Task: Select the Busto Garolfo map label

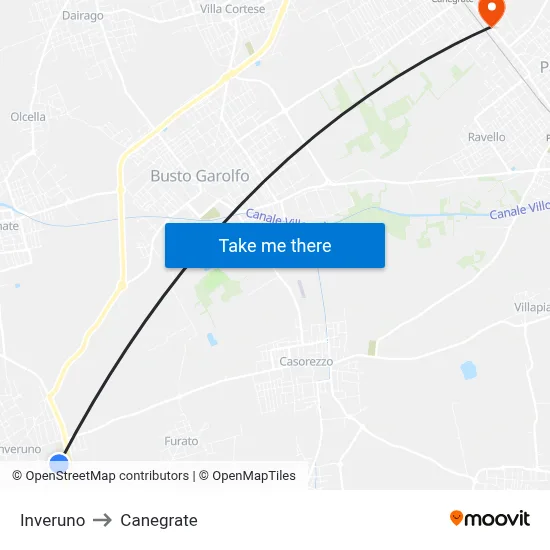Action: [200, 176]
